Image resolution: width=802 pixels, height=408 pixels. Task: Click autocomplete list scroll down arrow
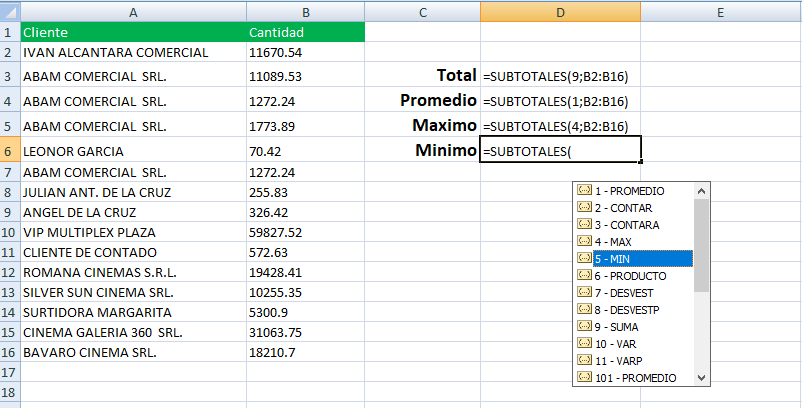(x=701, y=378)
